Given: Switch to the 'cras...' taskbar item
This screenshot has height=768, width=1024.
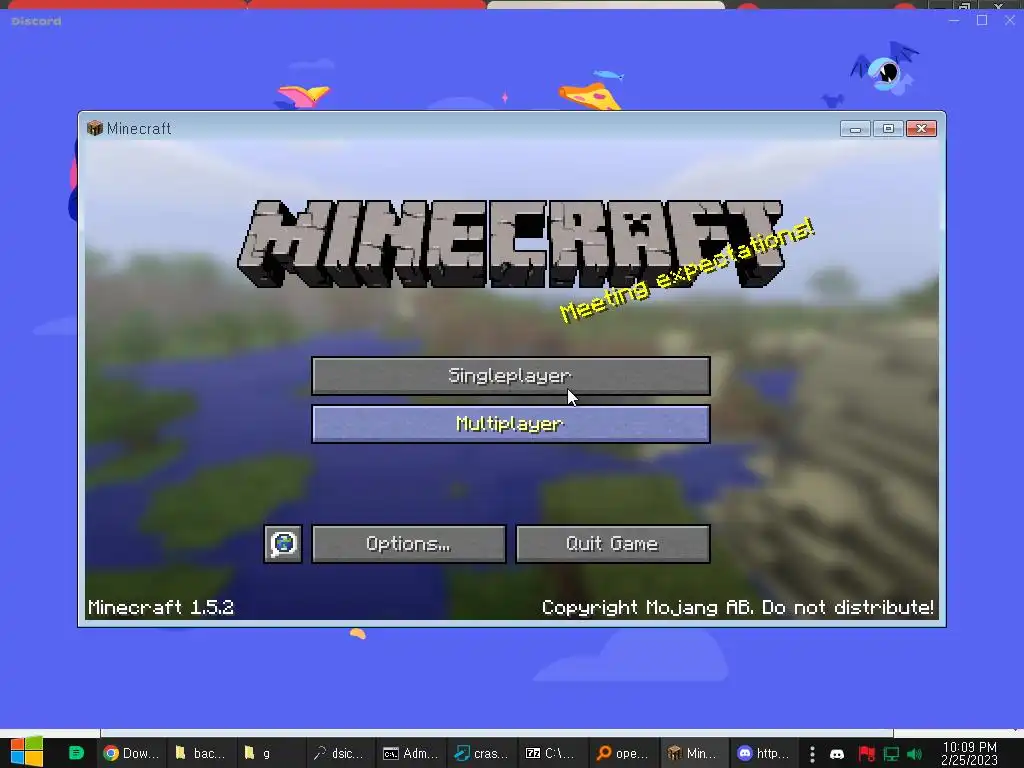Looking at the screenshot, I should pos(481,753).
